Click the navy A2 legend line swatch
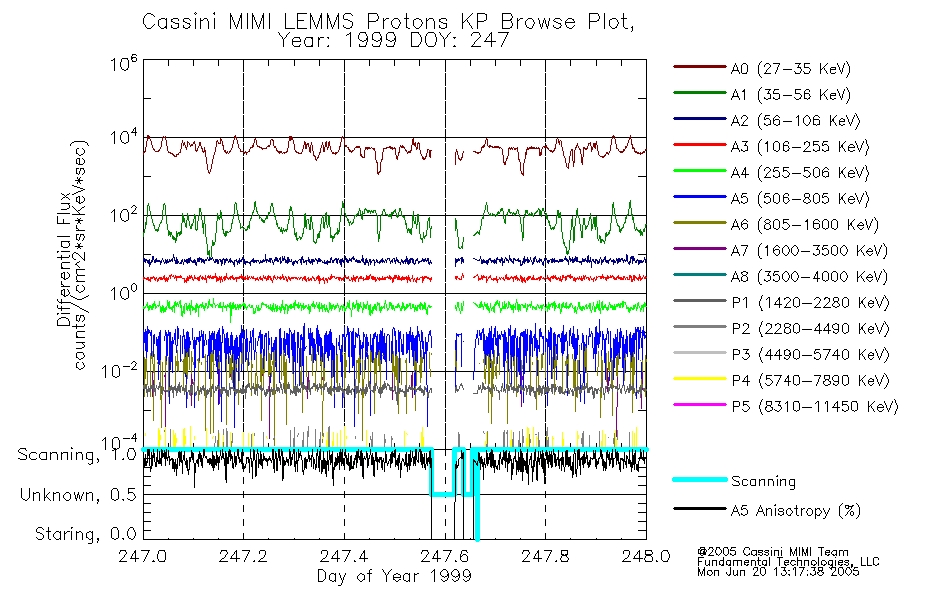 pyautogui.click(x=699, y=119)
